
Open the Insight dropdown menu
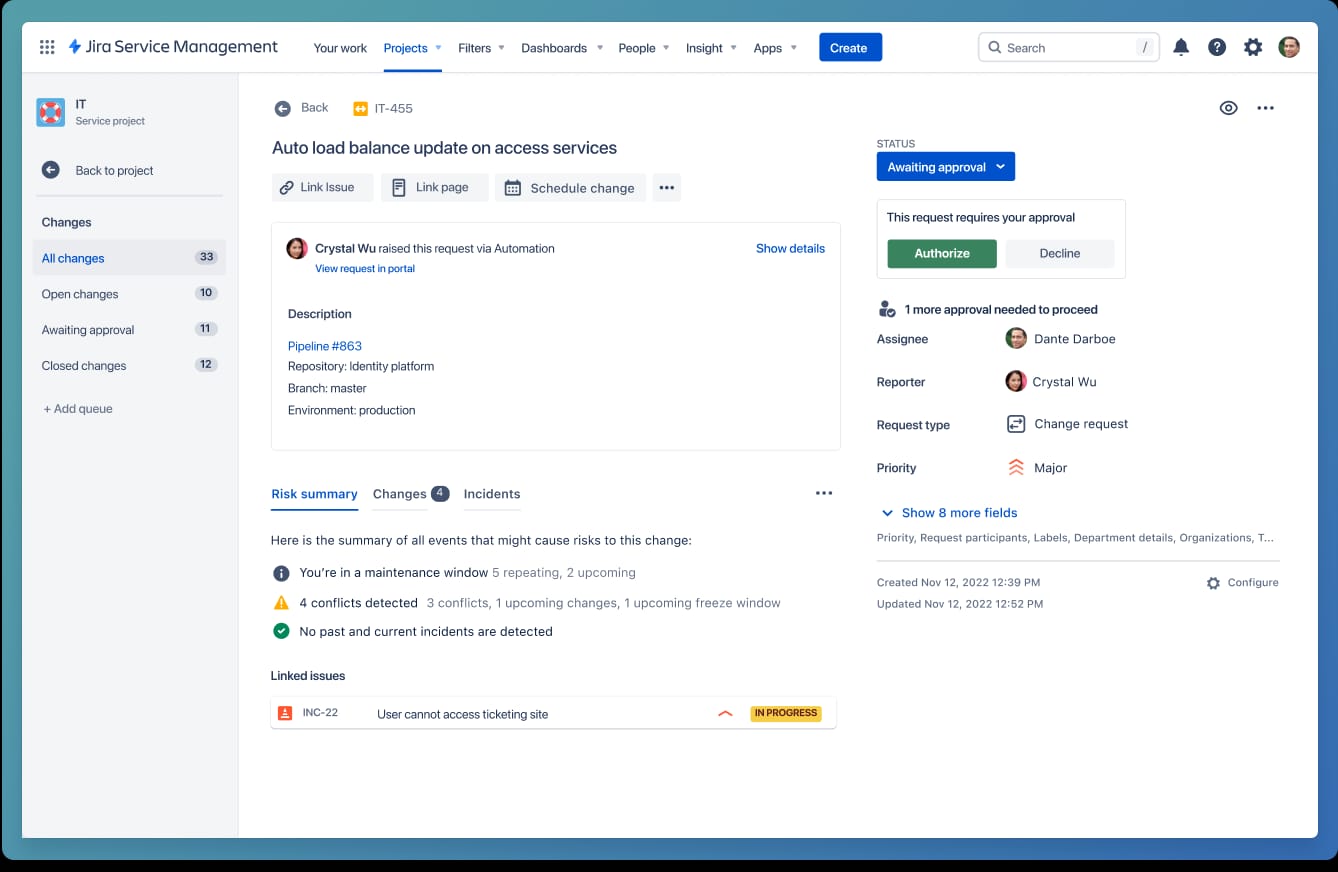(711, 48)
